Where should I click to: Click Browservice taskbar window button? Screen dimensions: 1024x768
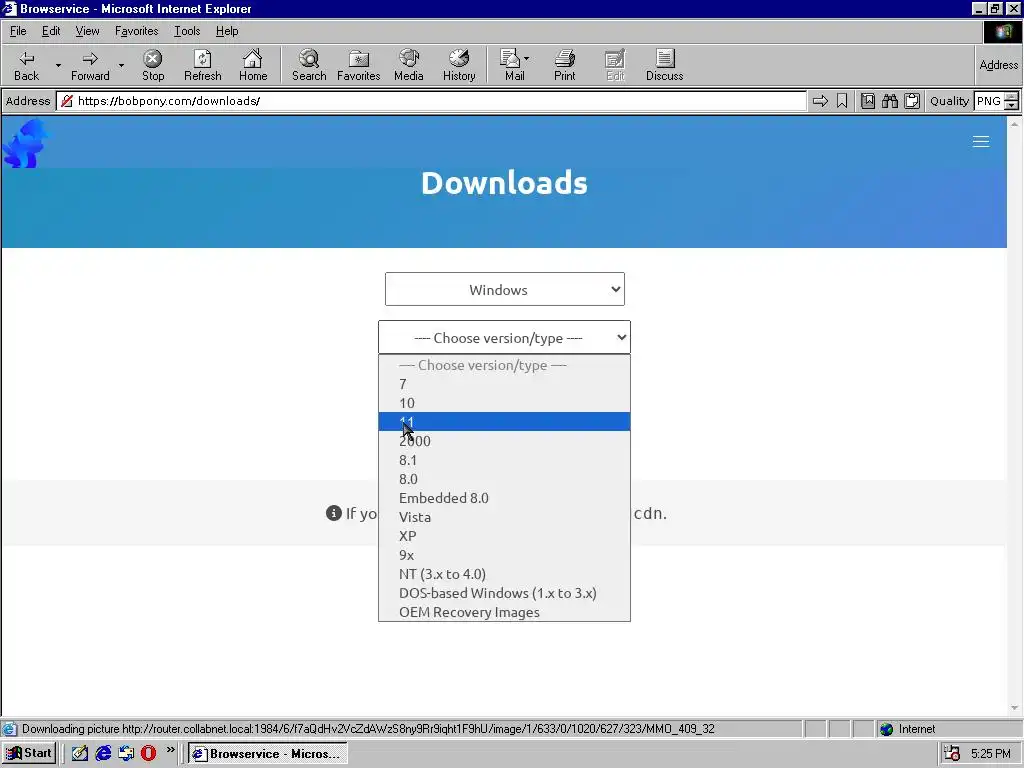pos(268,754)
